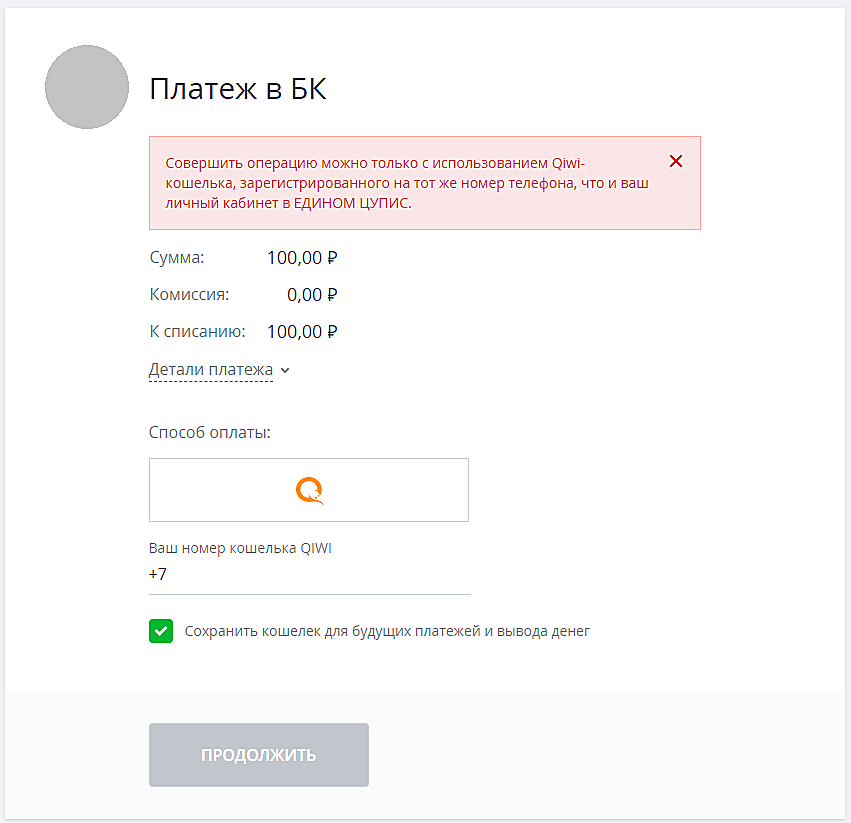The width and height of the screenshot is (851, 823).
Task: Focus the QIWI wallet number field
Action: pyautogui.click(x=310, y=575)
